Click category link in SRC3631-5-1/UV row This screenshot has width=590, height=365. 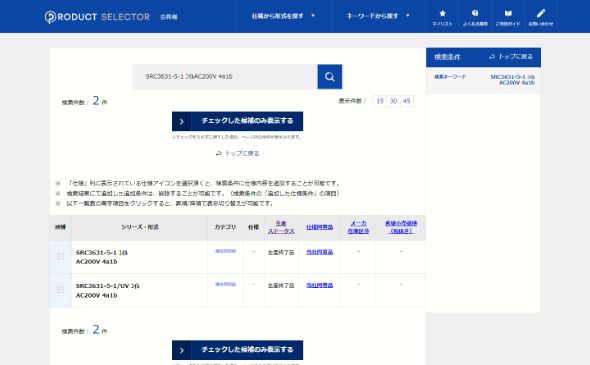pos(225,284)
